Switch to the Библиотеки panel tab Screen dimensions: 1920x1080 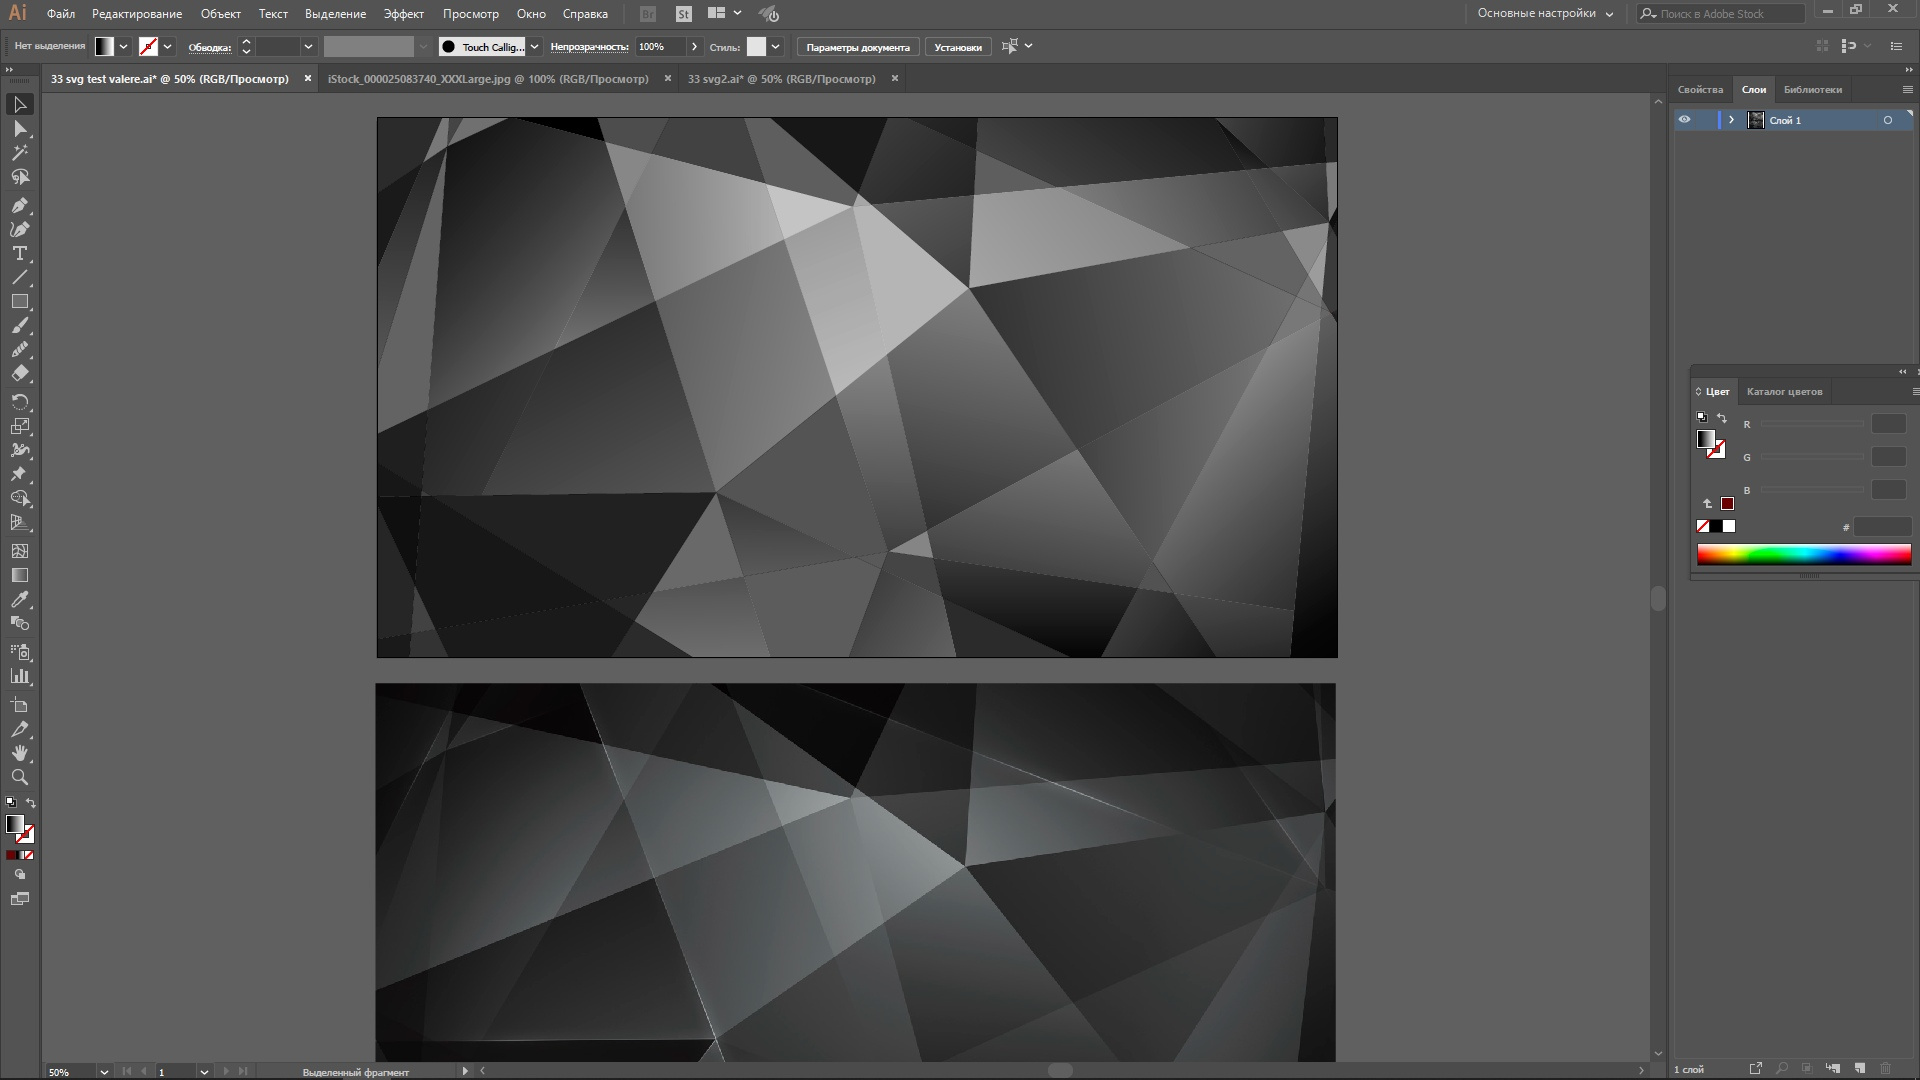[x=1813, y=90]
